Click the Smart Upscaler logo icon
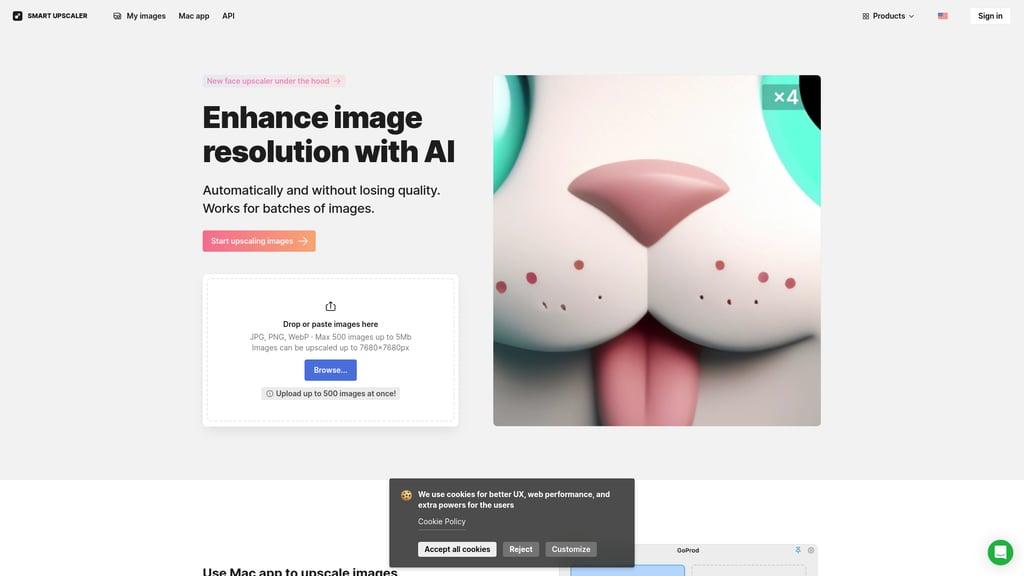 18,16
